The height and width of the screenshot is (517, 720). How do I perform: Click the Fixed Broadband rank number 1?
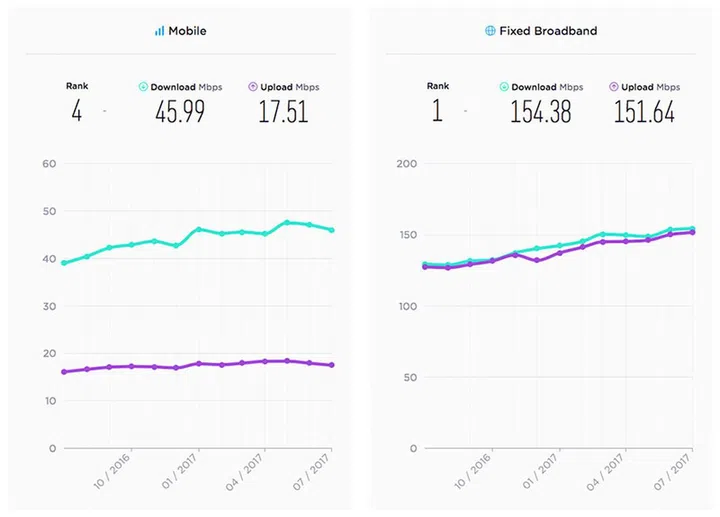pyautogui.click(x=437, y=112)
